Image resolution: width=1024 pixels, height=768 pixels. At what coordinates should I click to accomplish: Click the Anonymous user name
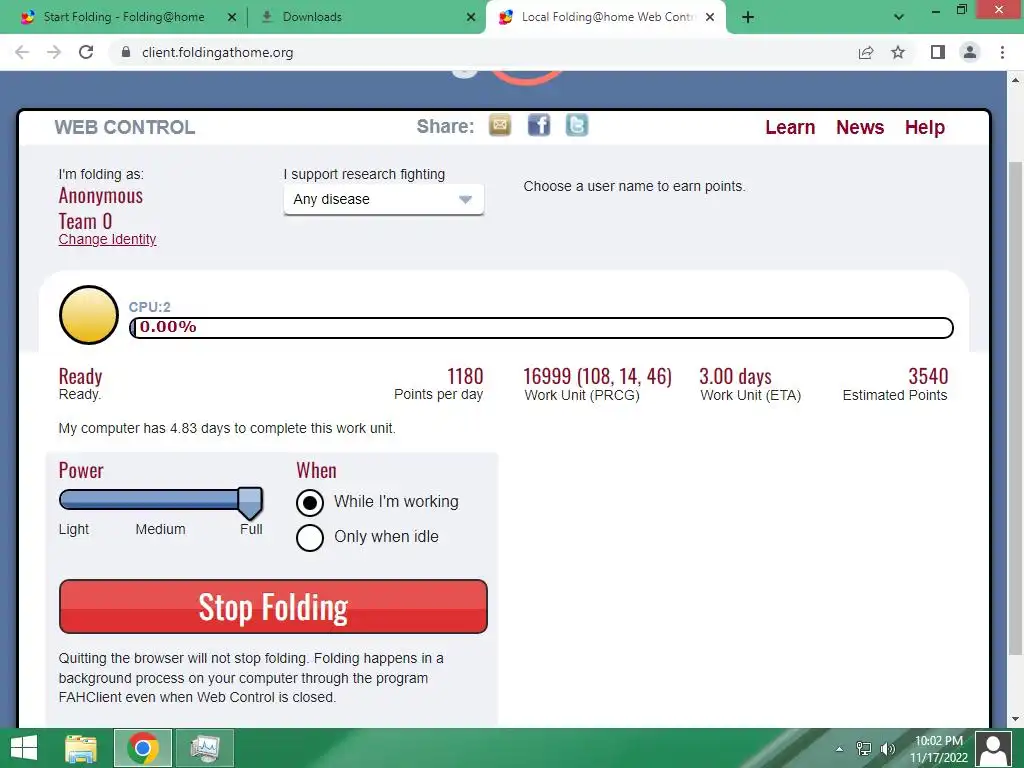101,196
